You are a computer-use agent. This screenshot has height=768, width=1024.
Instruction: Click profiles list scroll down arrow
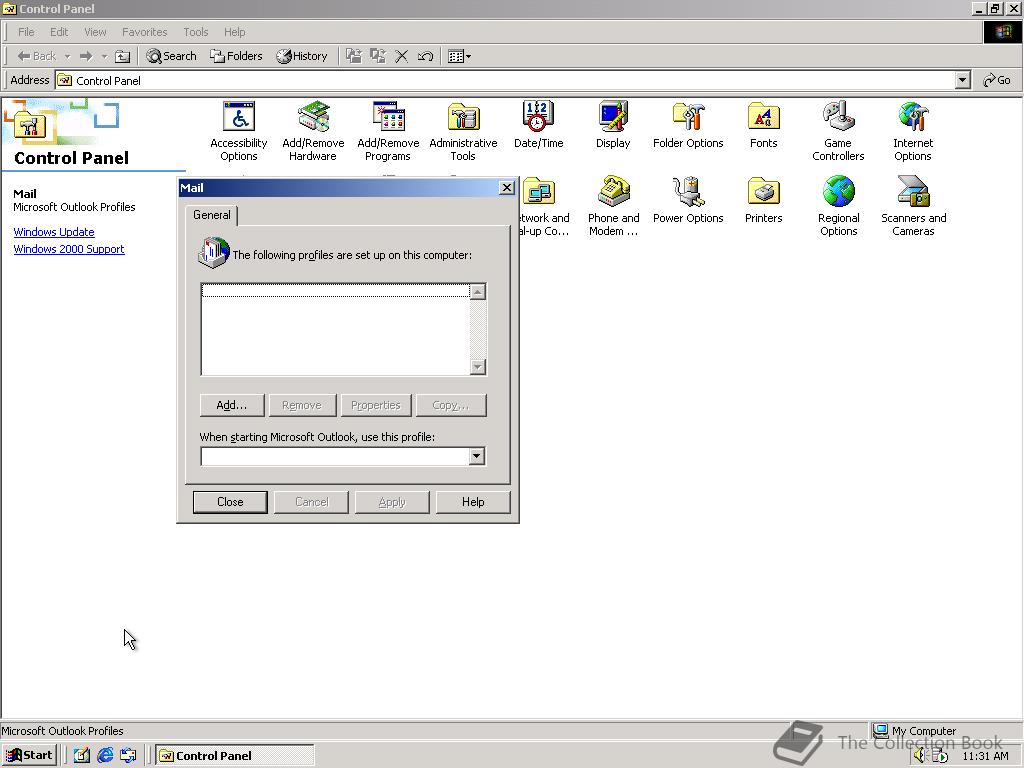point(478,367)
